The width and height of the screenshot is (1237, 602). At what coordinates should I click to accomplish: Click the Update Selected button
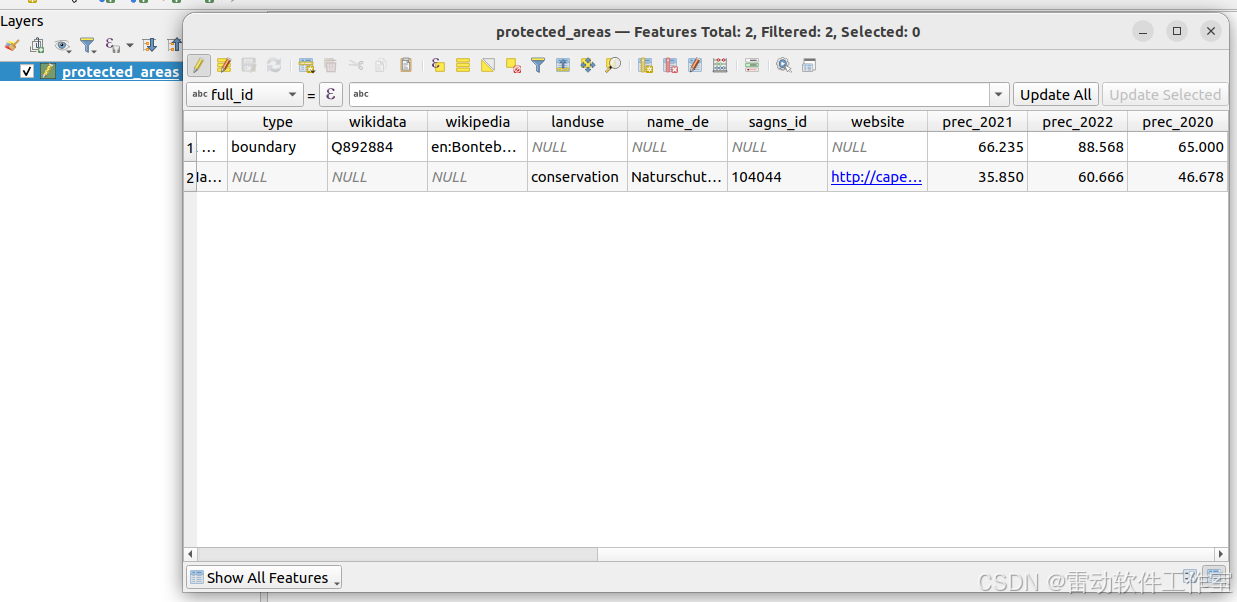pos(1165,94)
